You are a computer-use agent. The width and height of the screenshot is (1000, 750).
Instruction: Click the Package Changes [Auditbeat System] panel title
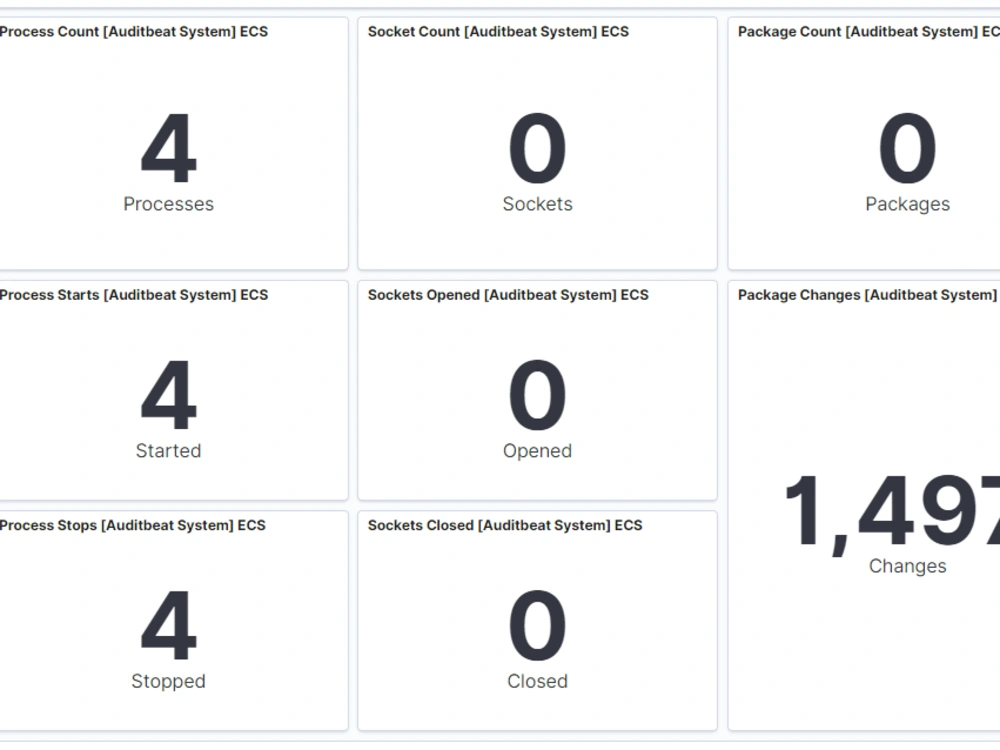coord(866,294)
